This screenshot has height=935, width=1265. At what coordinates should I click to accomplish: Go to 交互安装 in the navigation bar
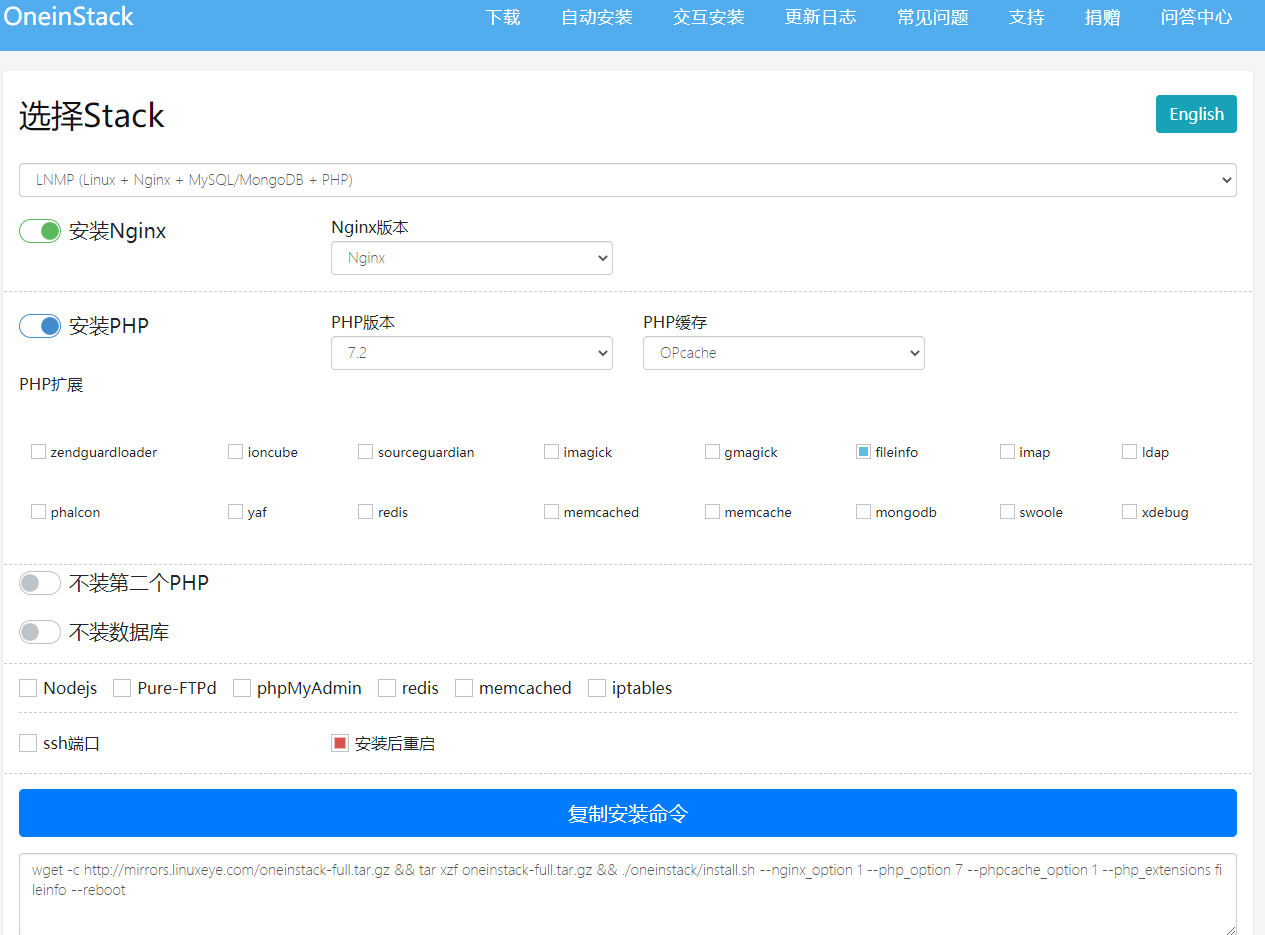tap(709, 17)
